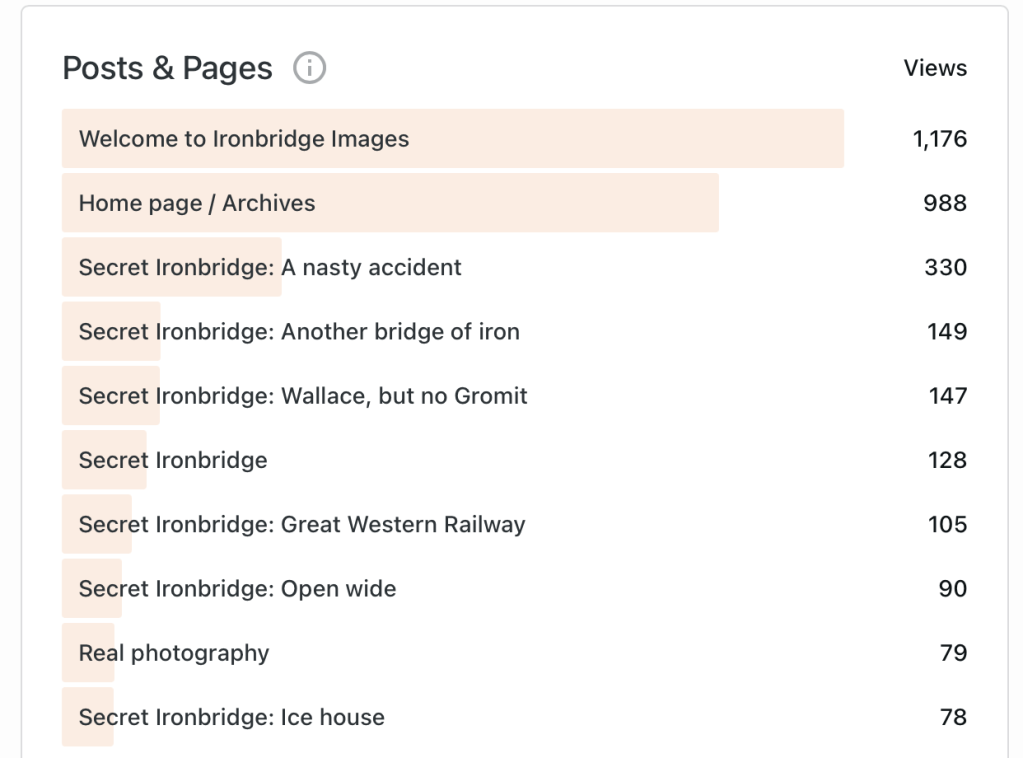This screenshot has height=758, width=1023.
Task: Click the 988 views count
Action: [945, 203]
